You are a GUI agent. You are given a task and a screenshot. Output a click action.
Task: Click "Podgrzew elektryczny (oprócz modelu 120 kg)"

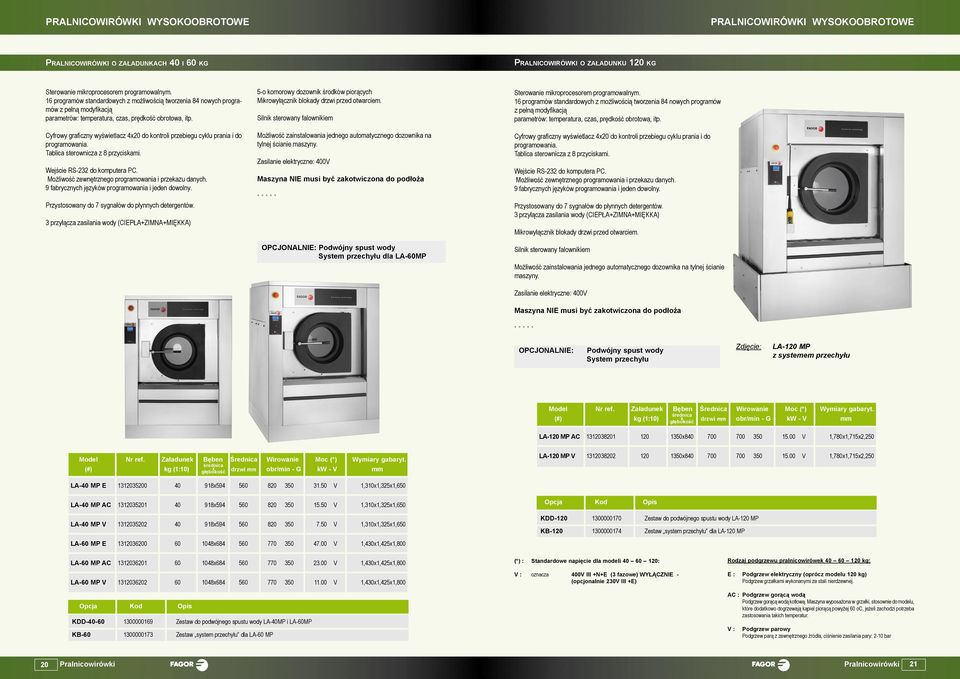tap(804, 574)
